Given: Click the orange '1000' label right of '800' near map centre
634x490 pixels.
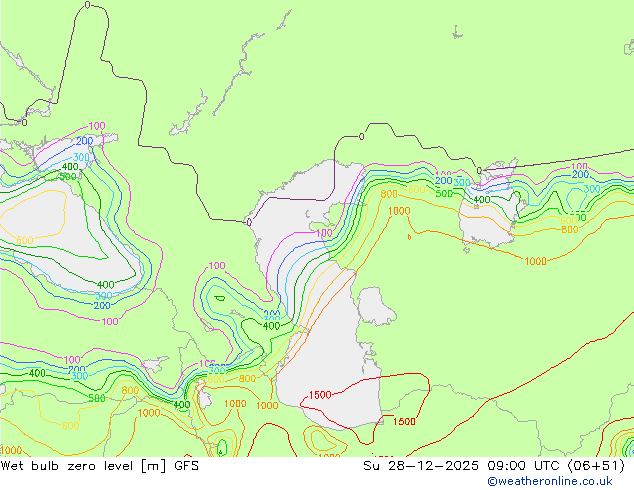Looking at the screenshot, I should 399,211.
